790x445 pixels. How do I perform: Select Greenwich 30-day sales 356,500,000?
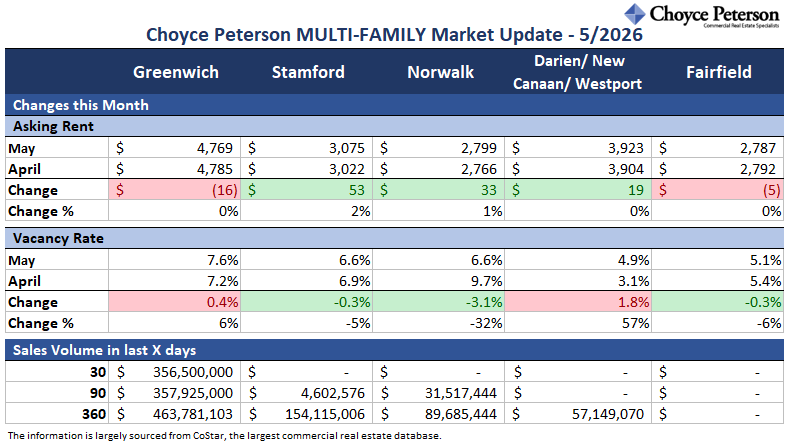(x=175, y=372)
